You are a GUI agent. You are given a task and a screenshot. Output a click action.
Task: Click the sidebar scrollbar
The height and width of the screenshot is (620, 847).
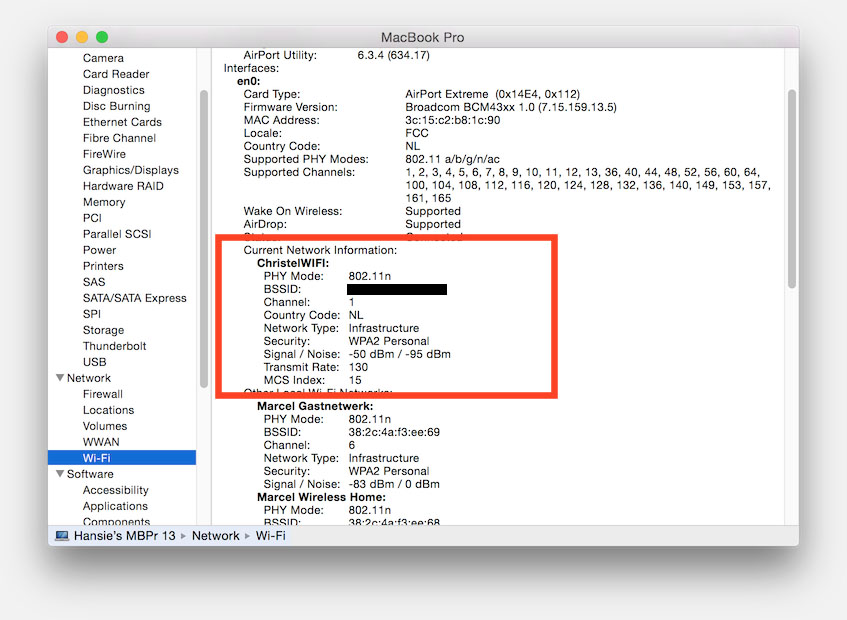point(204,239)
